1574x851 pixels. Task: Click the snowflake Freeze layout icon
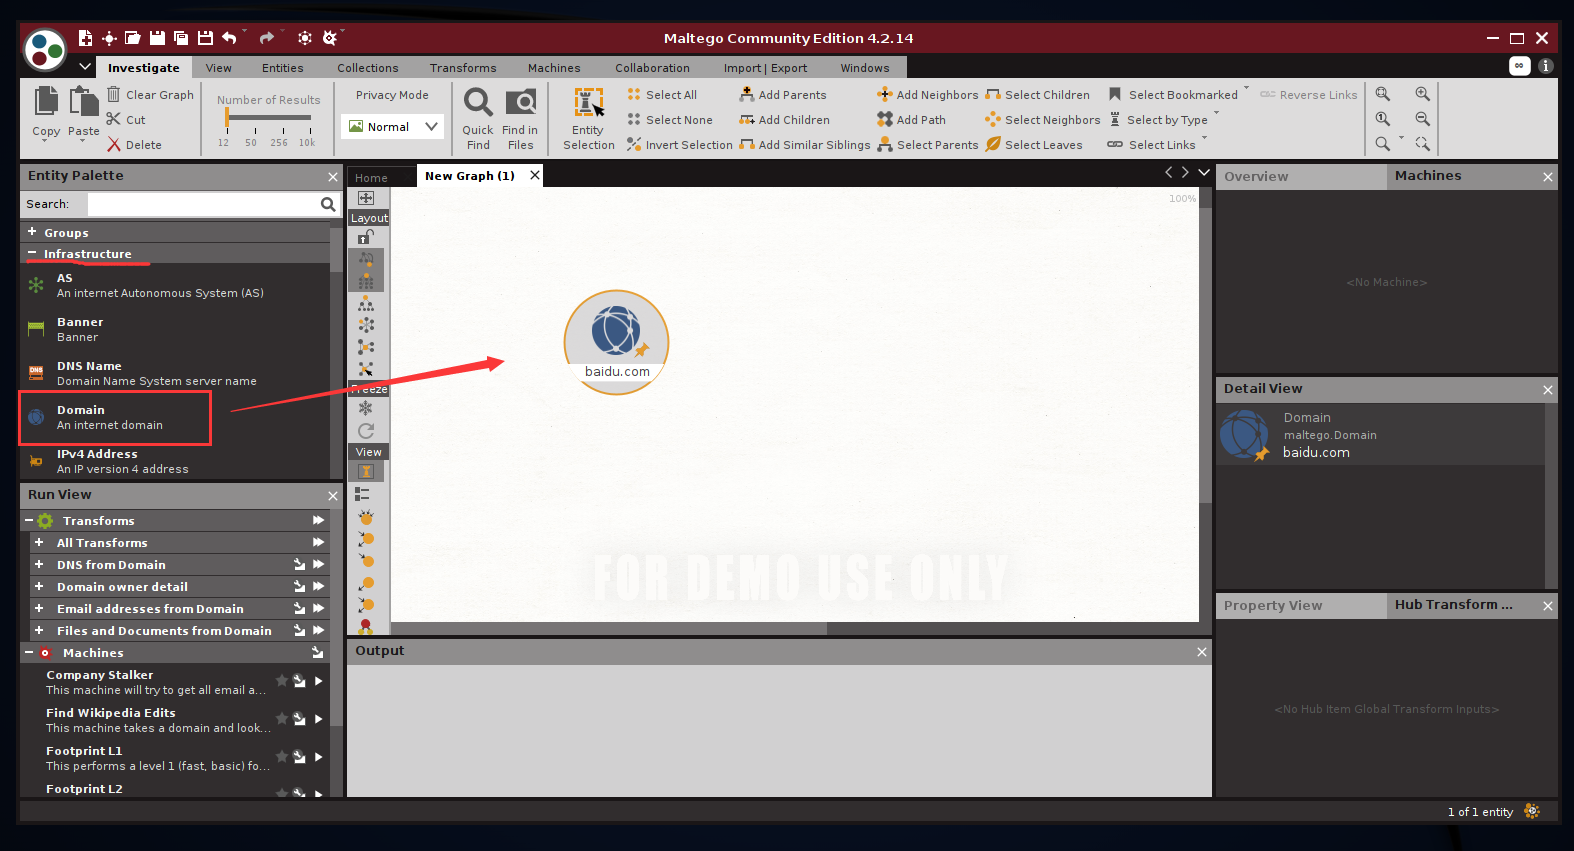(366, 408)
